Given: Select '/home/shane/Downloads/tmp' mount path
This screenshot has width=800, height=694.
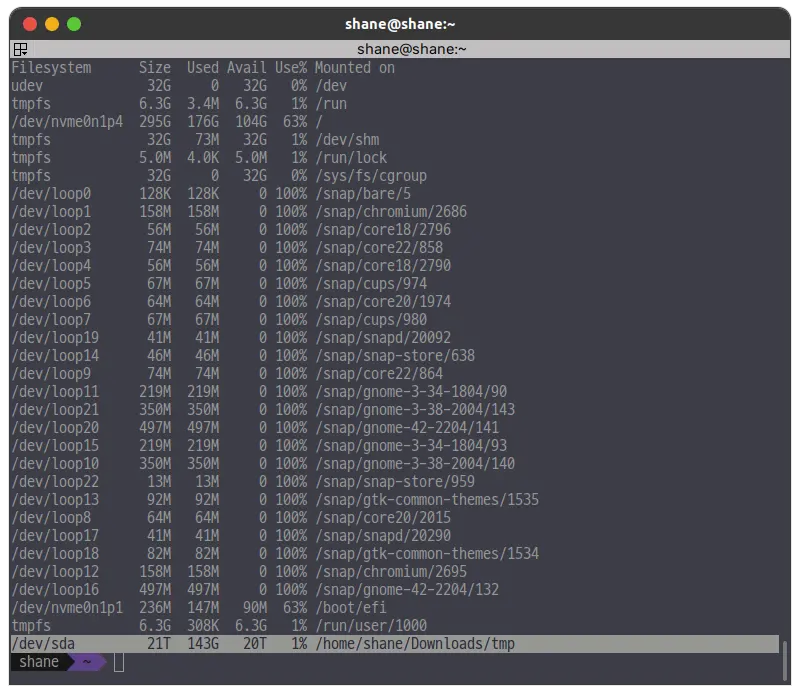Looking at the screenshot, I should [x=415, y=643].
